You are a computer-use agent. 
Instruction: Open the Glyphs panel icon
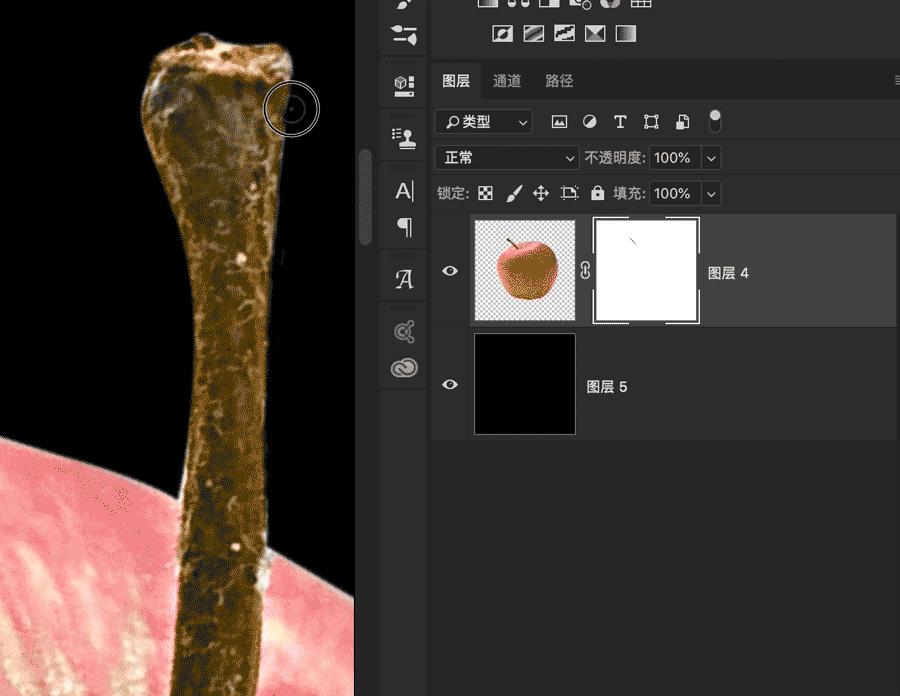(404, 280)
